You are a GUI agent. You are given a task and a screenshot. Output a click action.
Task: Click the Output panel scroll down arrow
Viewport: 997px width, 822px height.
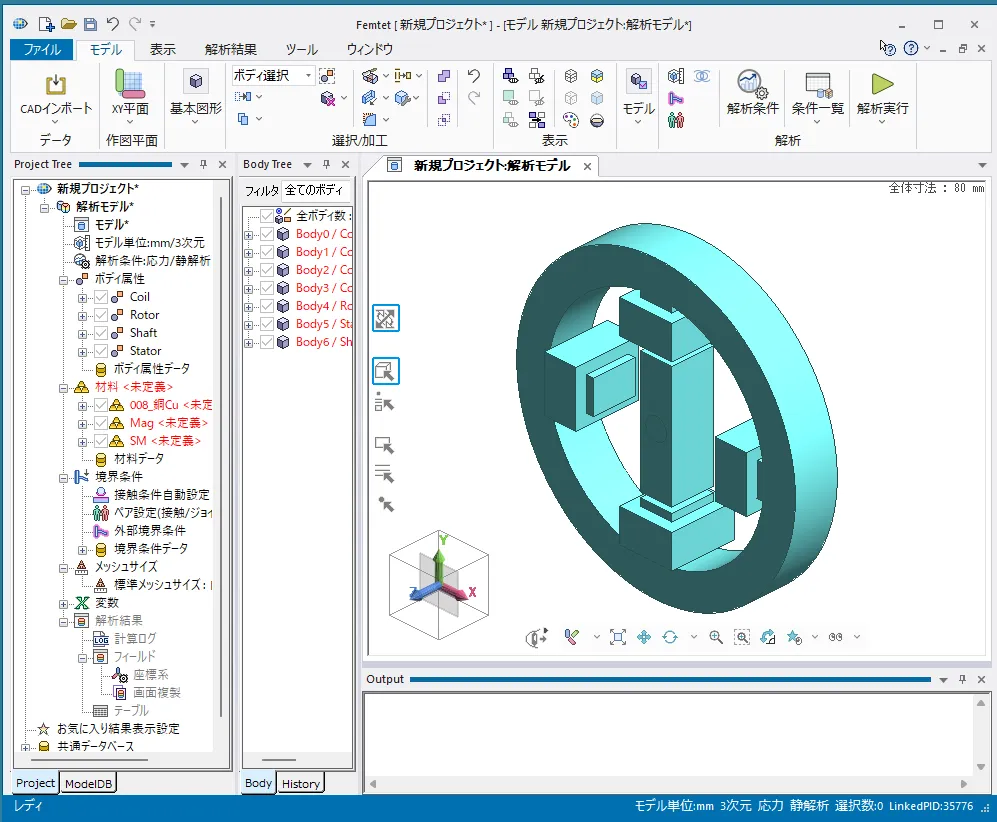click(980, 766)
